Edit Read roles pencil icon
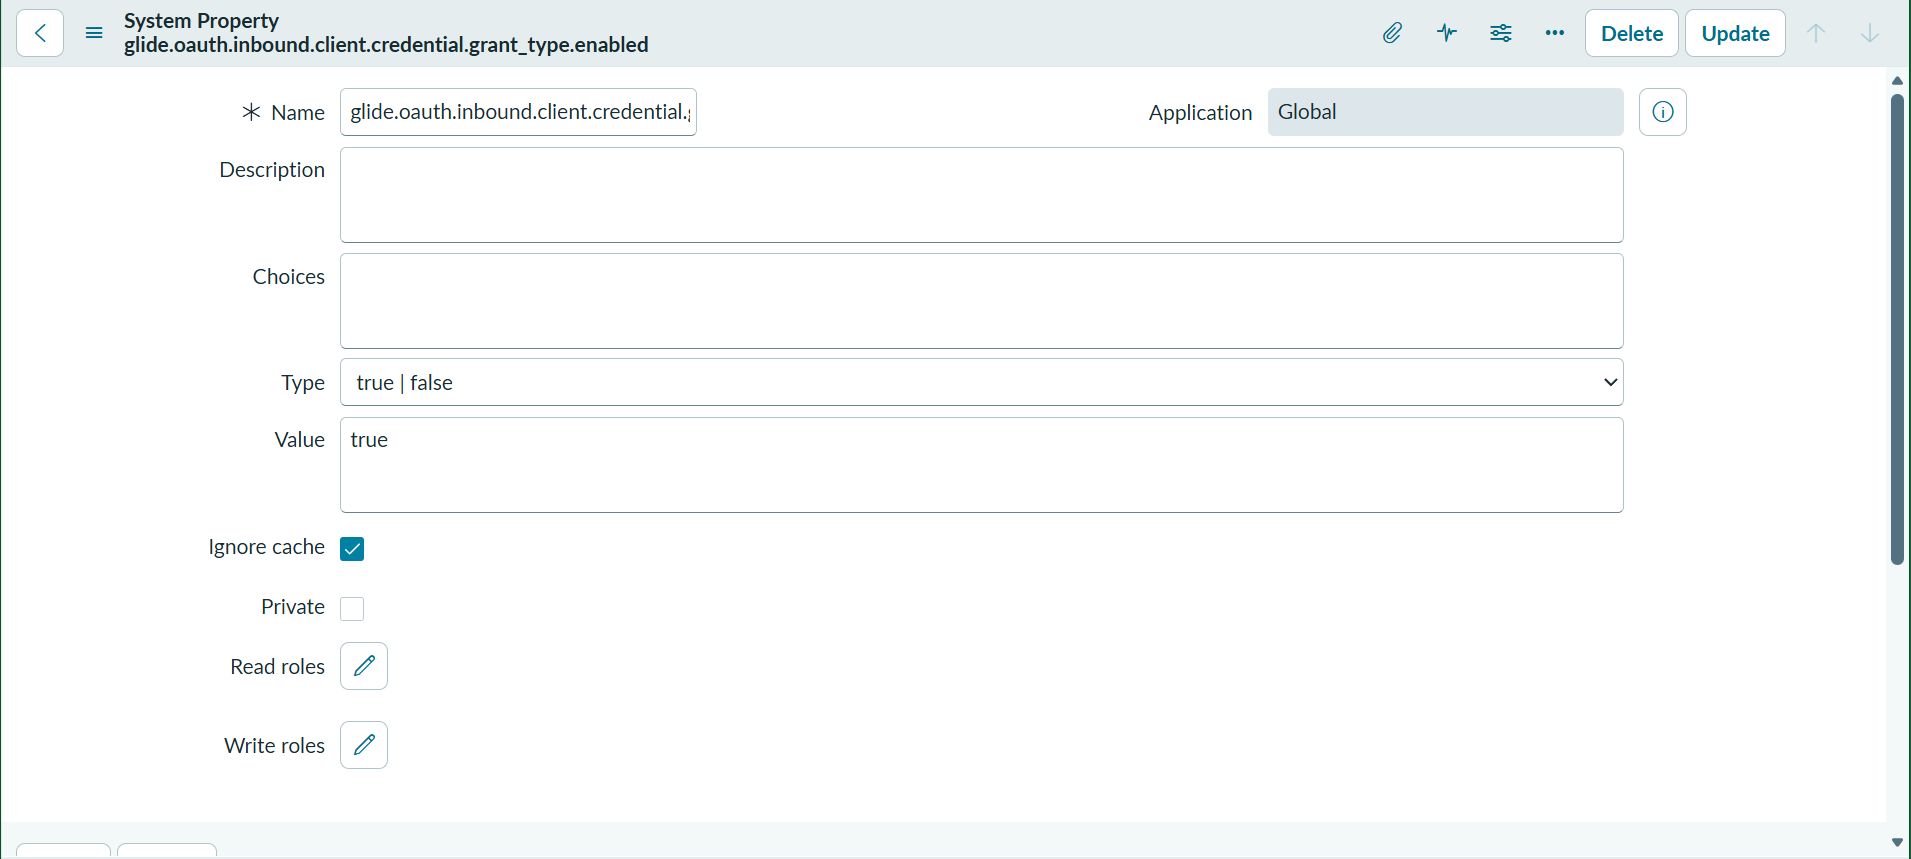 pyautogui.click(x=364, y=666)
